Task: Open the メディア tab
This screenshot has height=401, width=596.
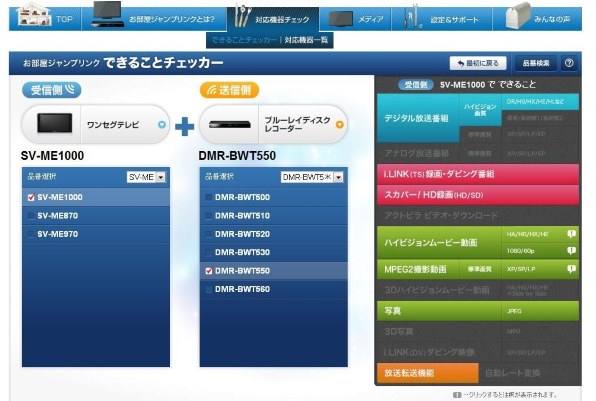Action: [355, 19]
